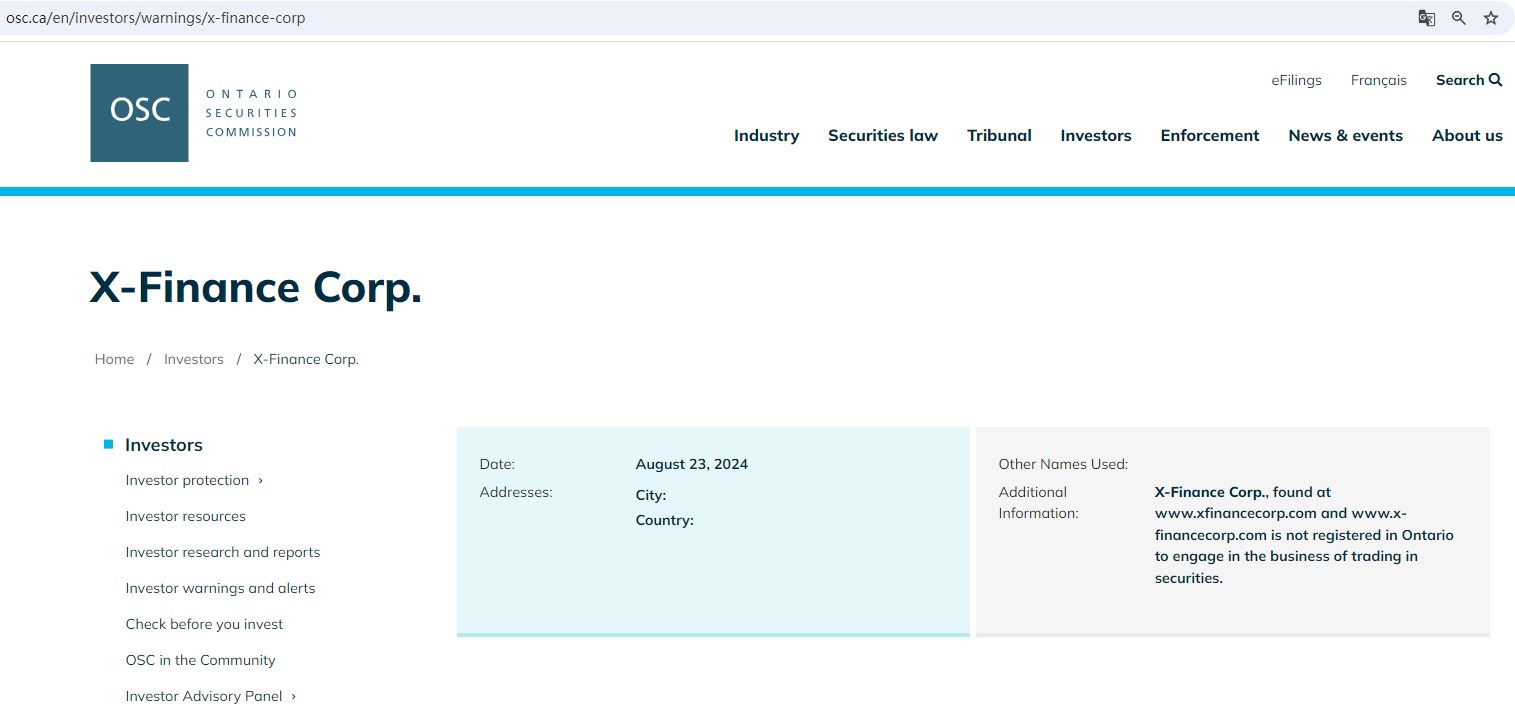Open Investor warnings and alerts link

220,588
